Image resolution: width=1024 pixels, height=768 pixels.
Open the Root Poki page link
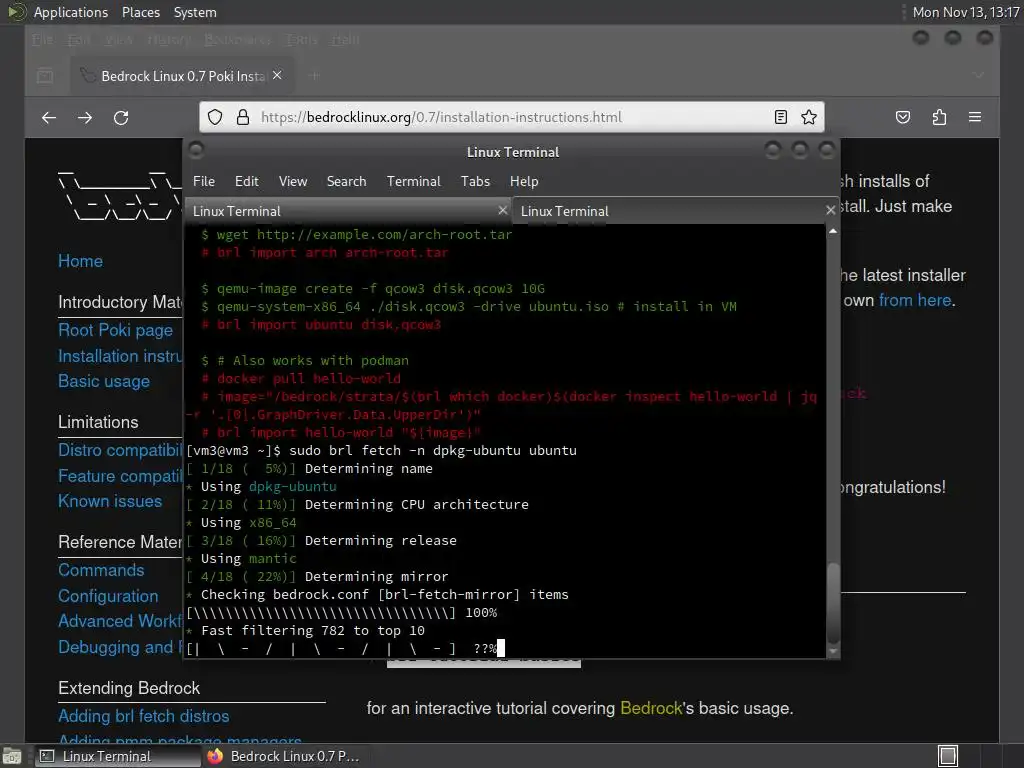click(116, 330)
